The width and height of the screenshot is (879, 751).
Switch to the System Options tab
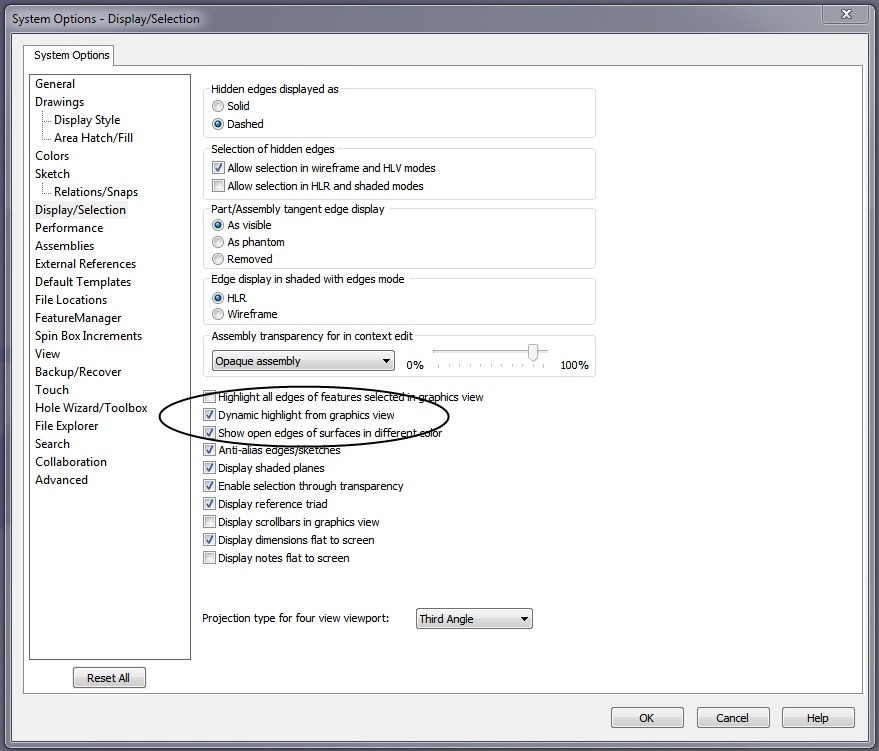coord(71,55)
